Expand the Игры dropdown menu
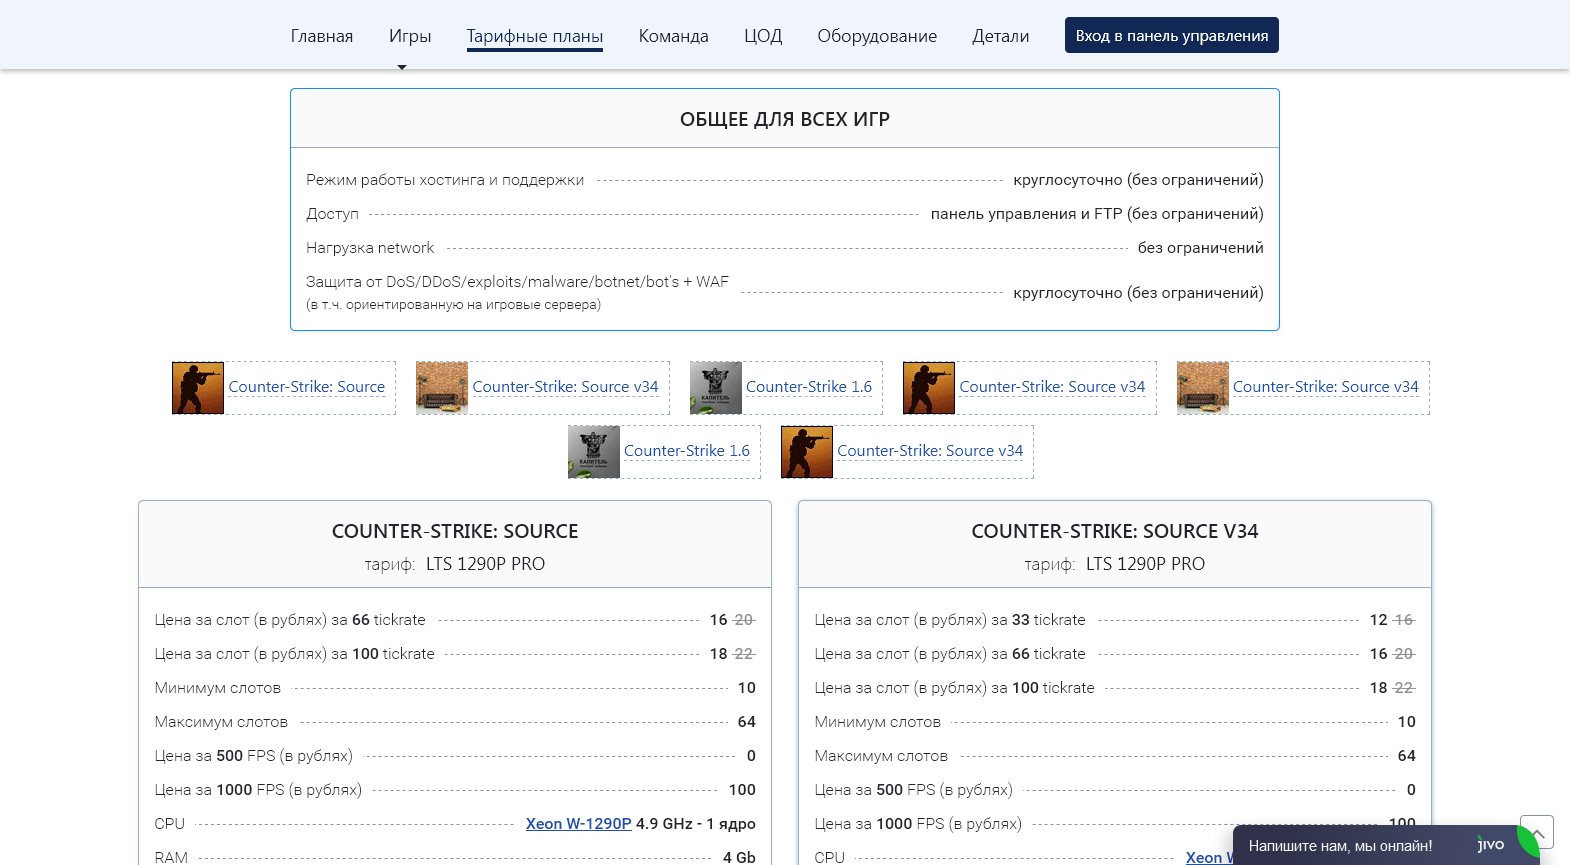This screenshot has height=865, width=1570. click(x=410, y=37)
